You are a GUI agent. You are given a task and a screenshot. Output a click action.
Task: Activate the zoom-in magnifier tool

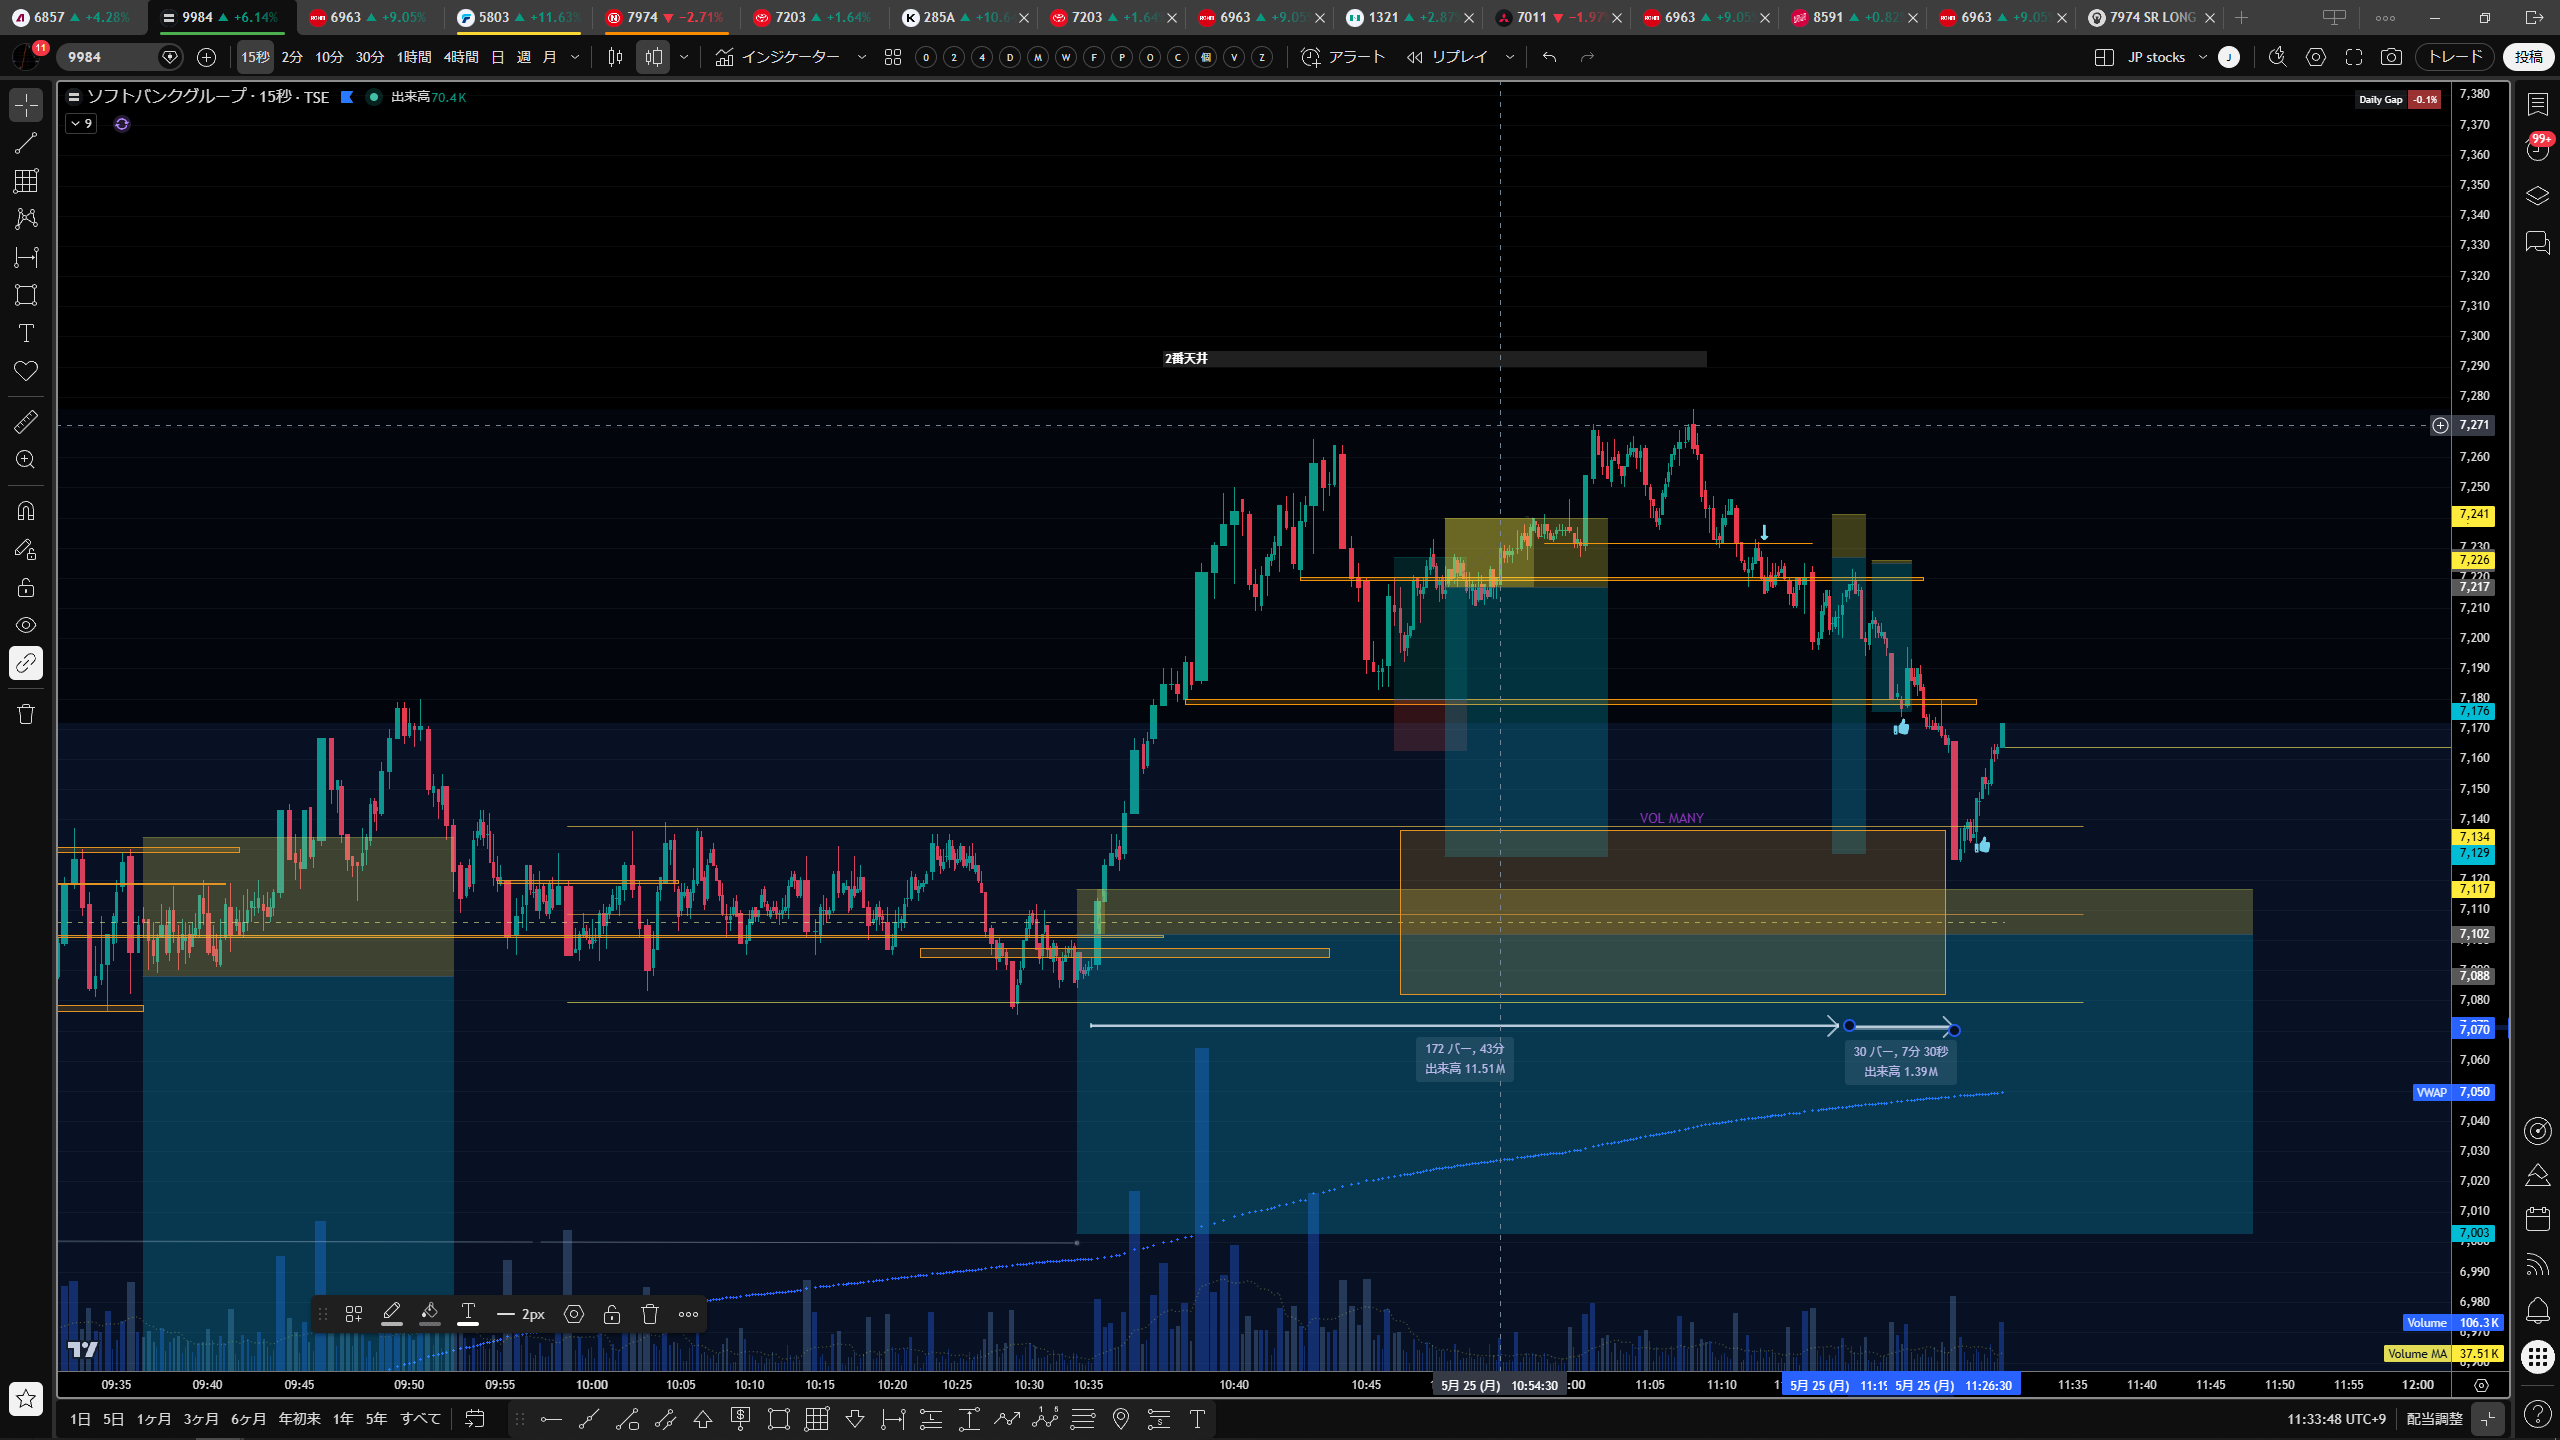tap(26, 460)
